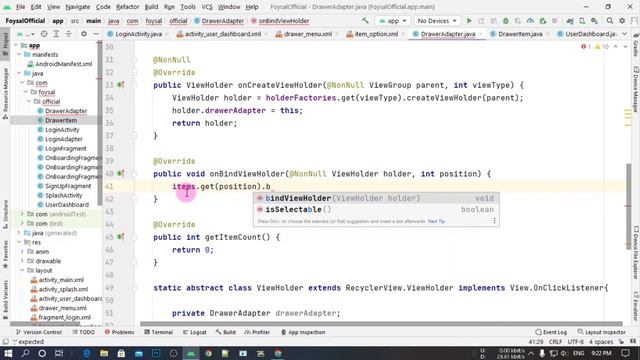640x360 pixels.
Task: Open Project panel options gear
Action: click(84, 34)
